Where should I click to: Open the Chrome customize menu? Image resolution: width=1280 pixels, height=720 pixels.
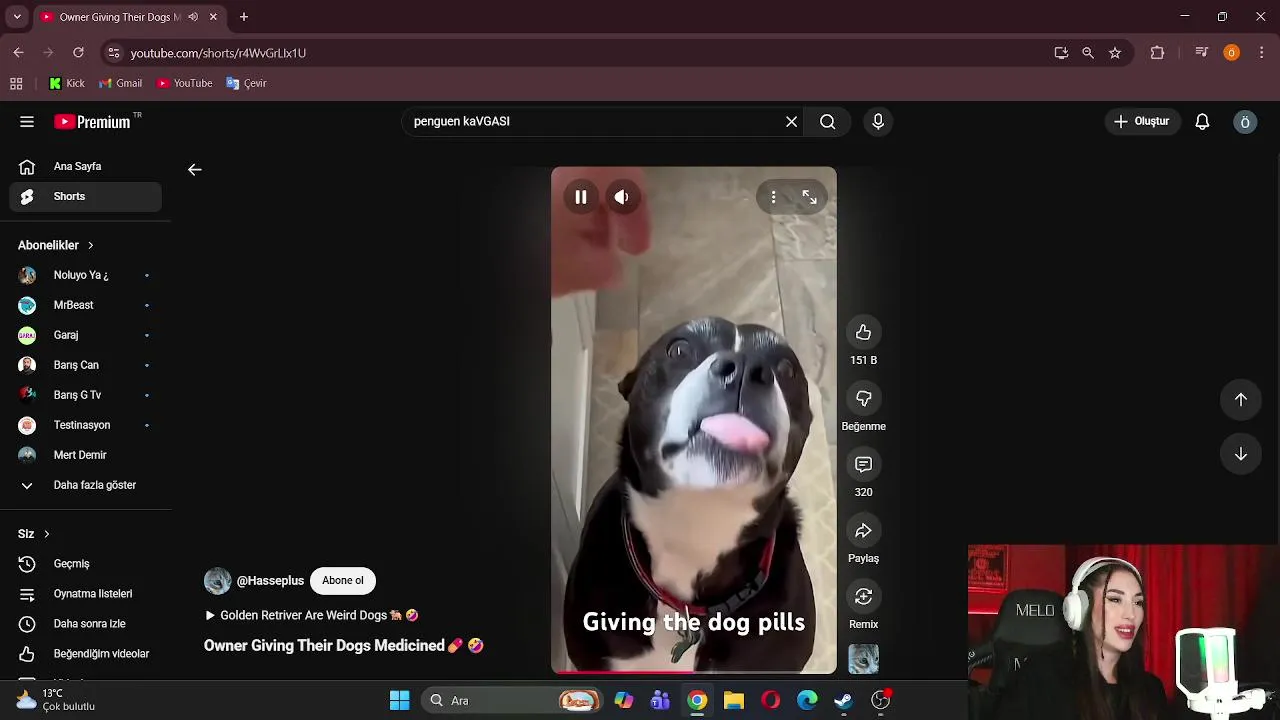pos(1261,53)
